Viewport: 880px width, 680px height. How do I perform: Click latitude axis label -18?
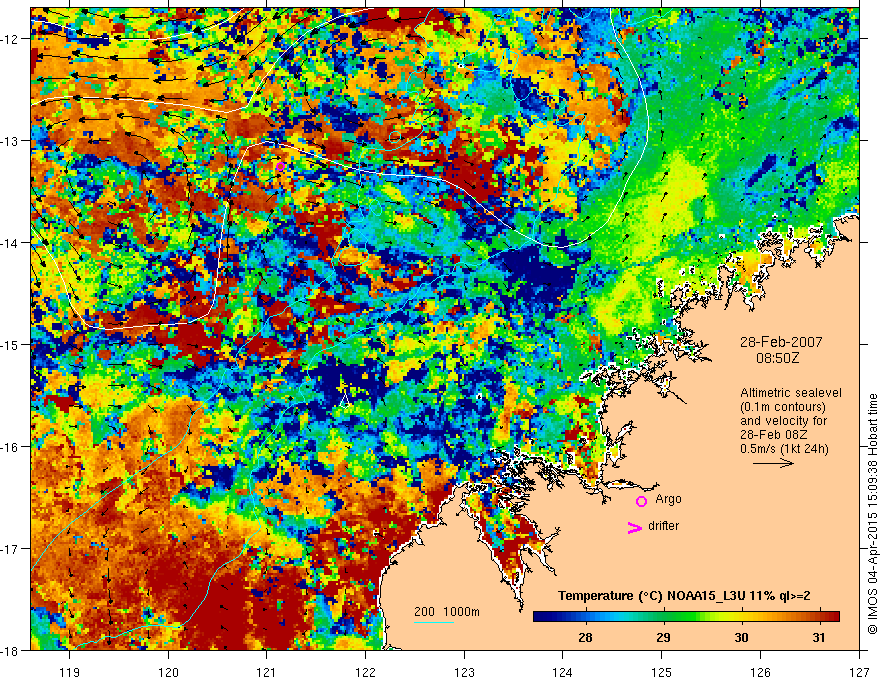(x=10, y=651)
